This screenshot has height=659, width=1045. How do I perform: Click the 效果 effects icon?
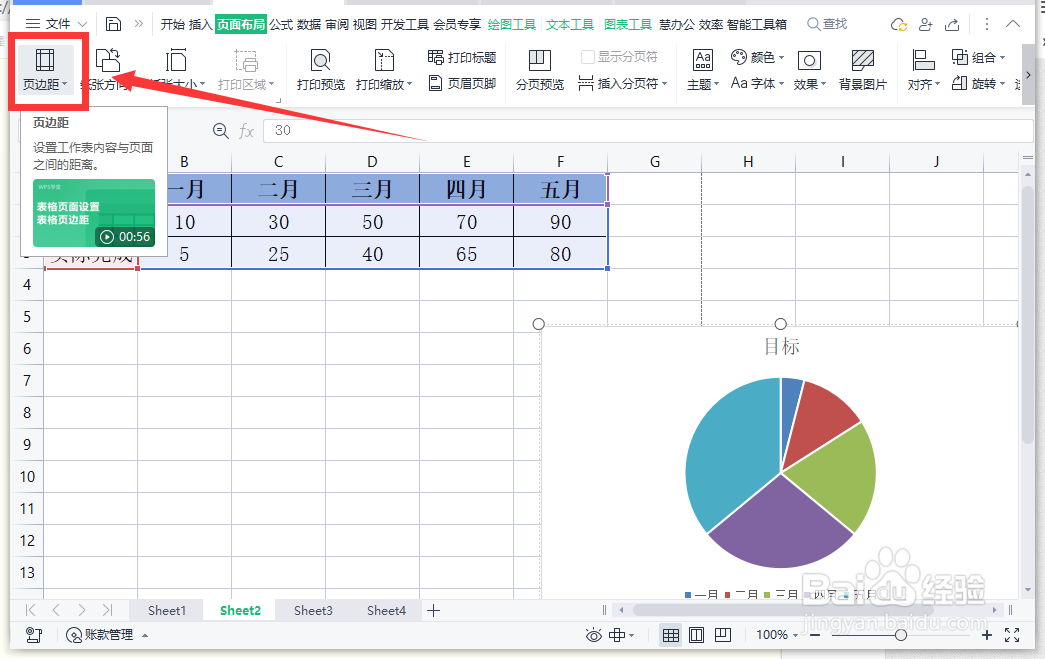pos(809,61)
